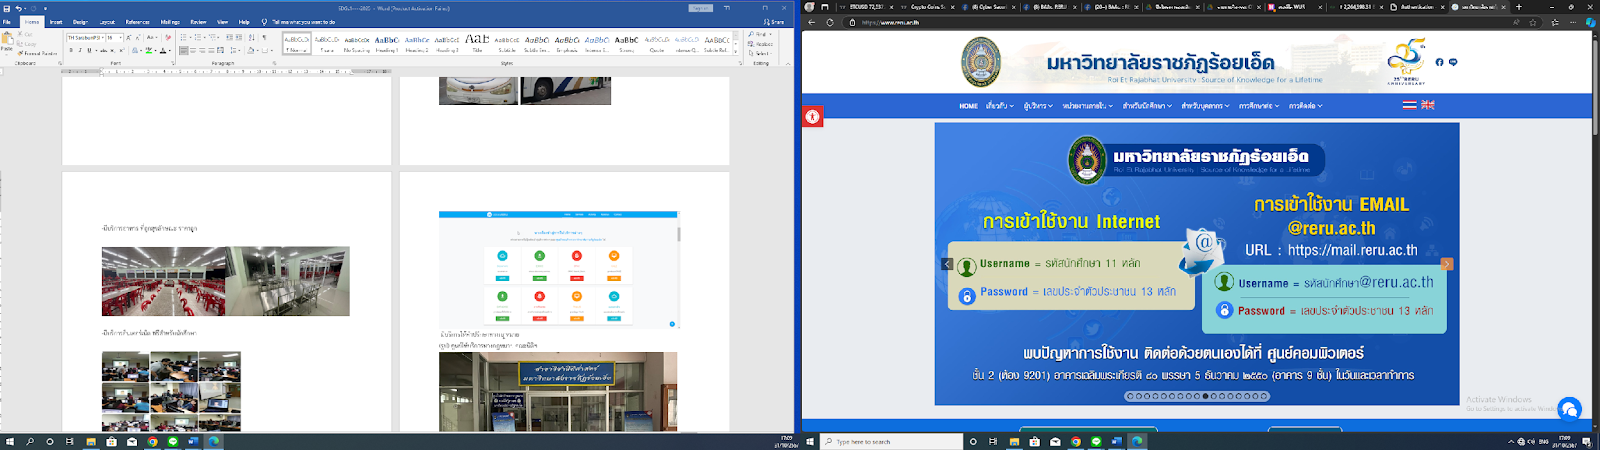The width and height of the screenshot is (1600, 450).
Task: Click the Shading paint bucket icon
Action: tap(250, 50)
